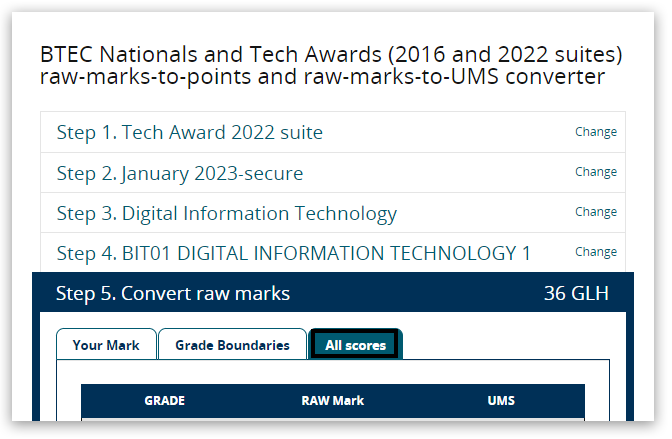
Task: Click the raw-marks-to-UMS converter subtitle line
Action: (322, 76)
